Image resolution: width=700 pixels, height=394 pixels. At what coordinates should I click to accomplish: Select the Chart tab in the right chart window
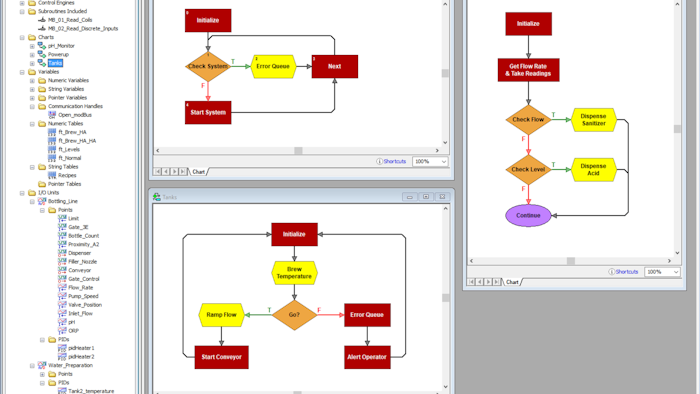(512, 282)
